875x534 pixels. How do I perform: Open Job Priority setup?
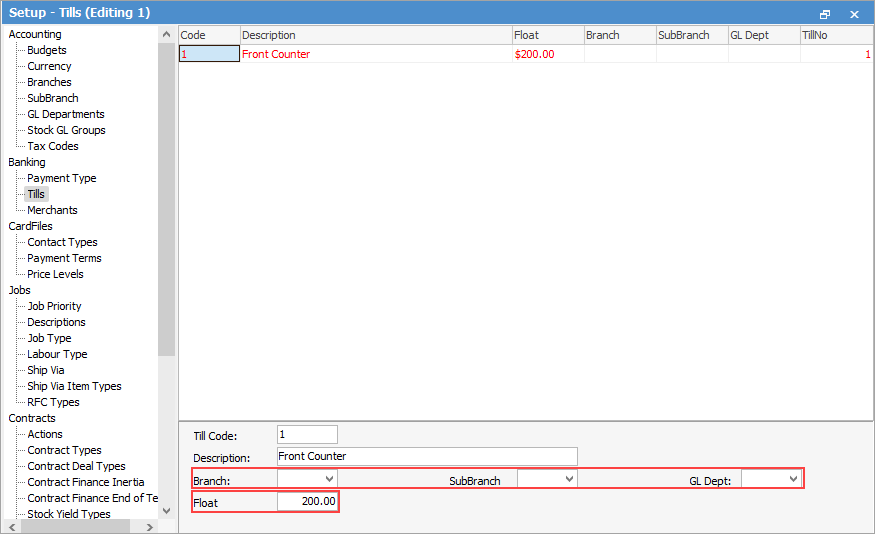tap(54, 306)
